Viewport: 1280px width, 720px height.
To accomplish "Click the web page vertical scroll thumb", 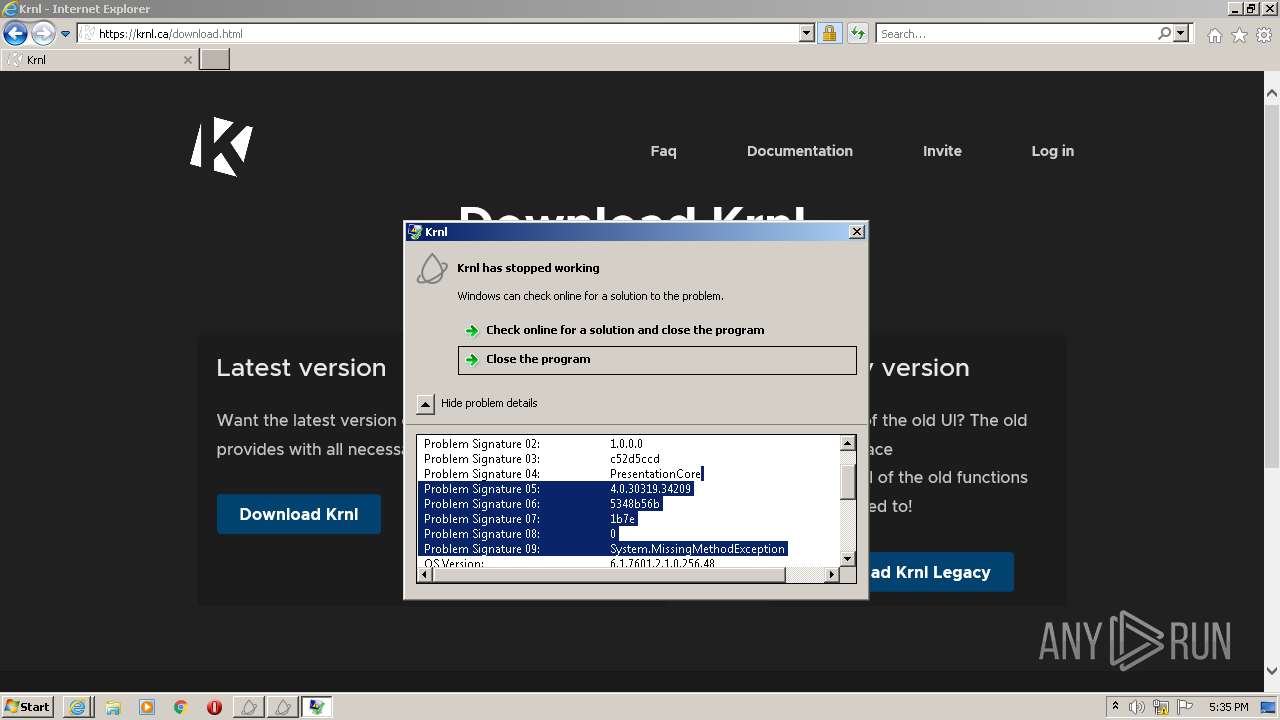I will click(x=1272, y=285).
